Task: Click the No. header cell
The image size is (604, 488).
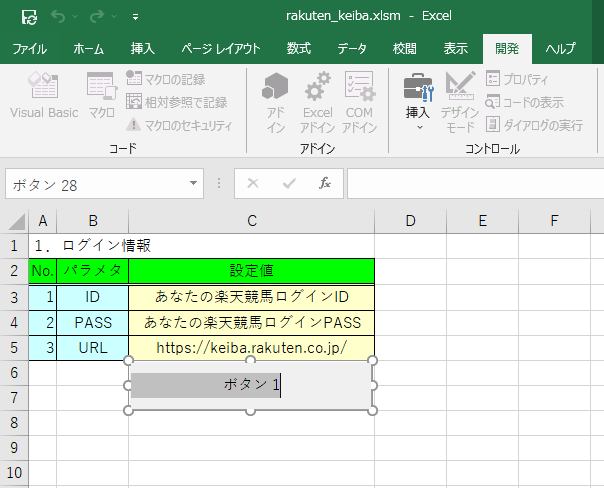Action: tap(43, 271)
